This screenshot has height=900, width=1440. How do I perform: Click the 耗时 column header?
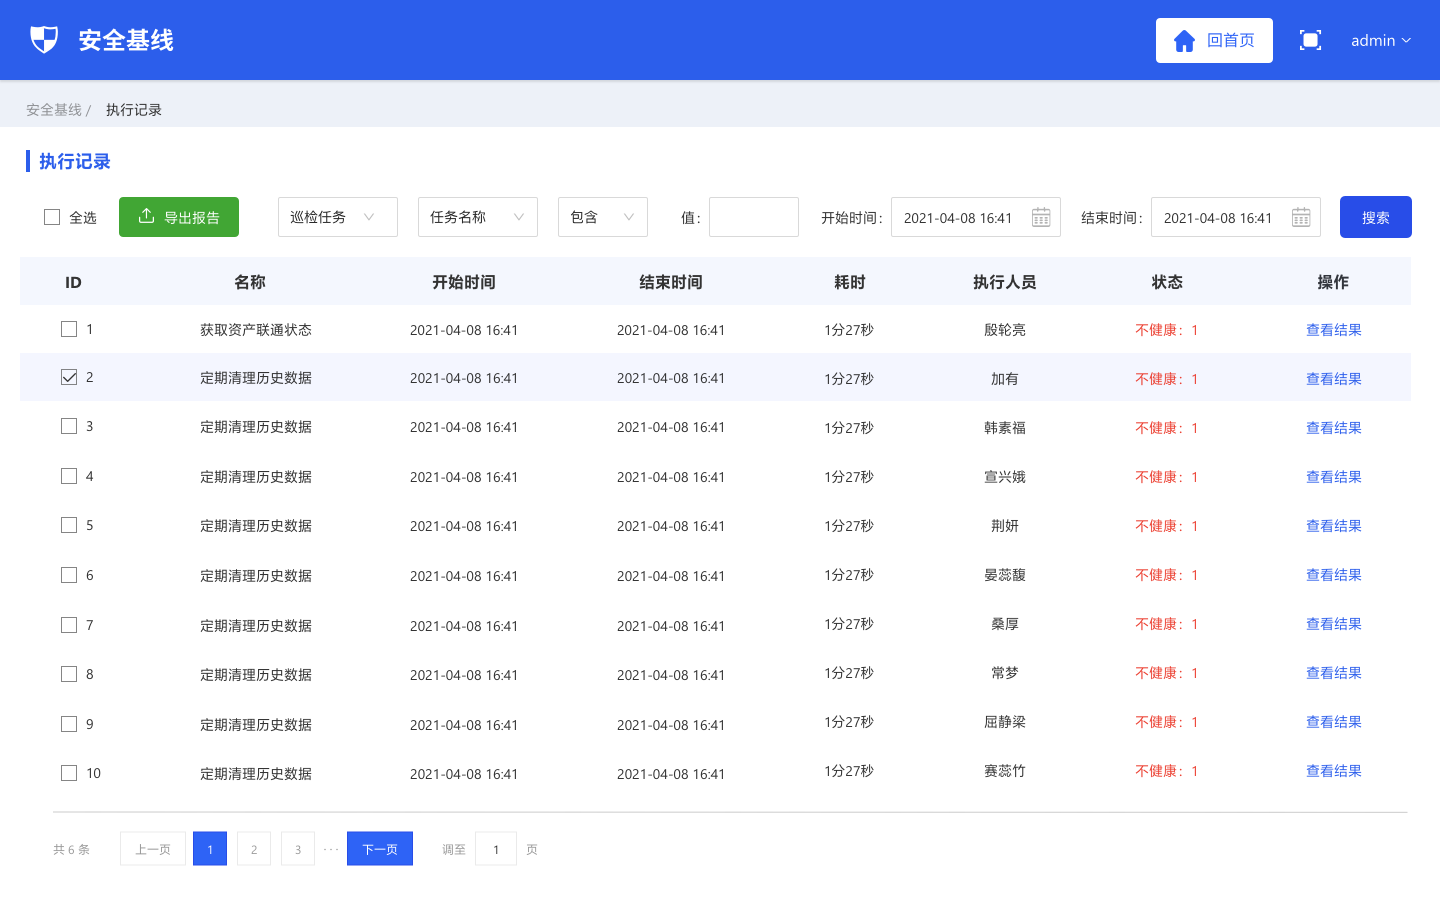850,282
